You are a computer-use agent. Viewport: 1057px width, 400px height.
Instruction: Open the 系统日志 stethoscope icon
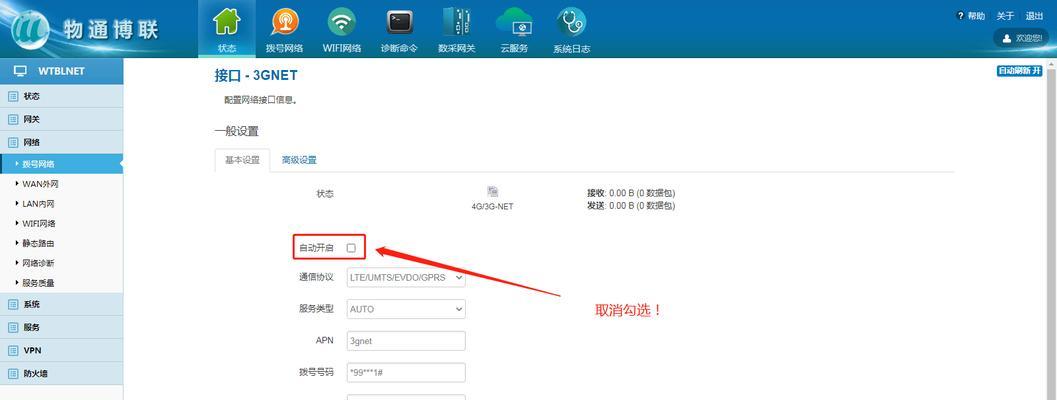pos(572,22)
